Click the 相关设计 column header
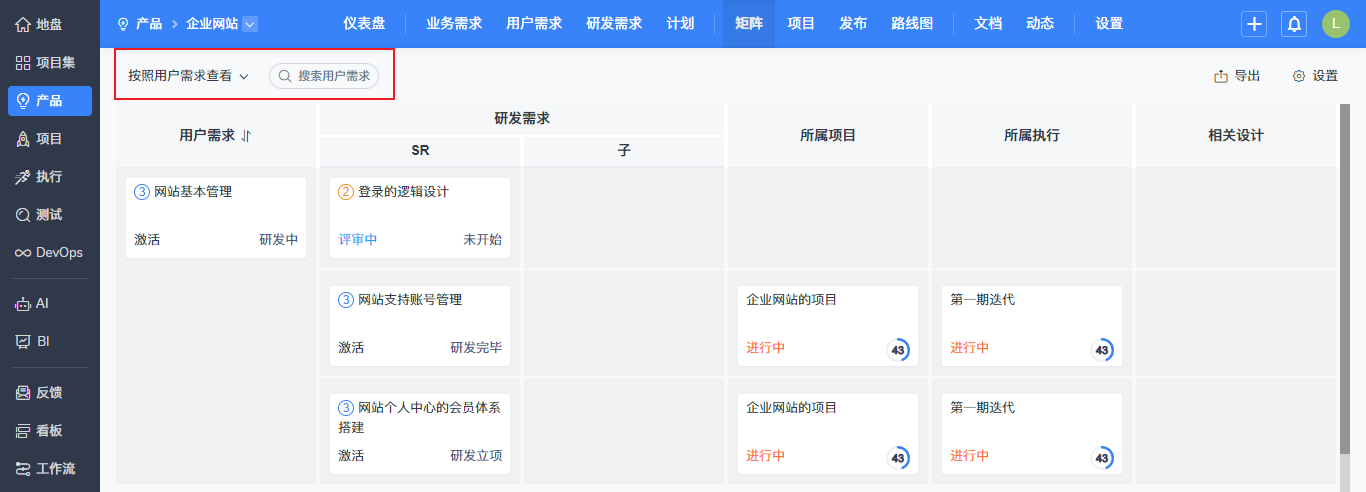 pyautogui.click(x=1236, y=135)
